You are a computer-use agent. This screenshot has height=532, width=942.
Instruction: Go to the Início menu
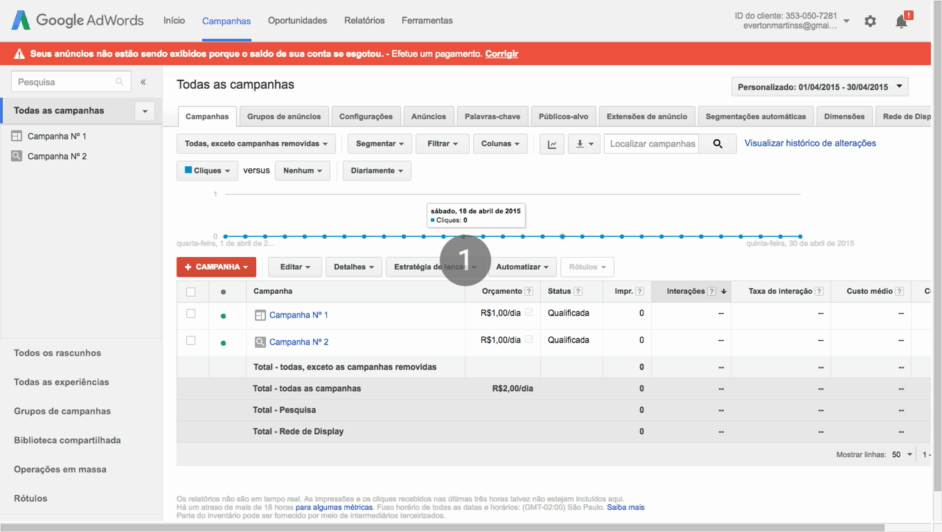click(174, 20)
